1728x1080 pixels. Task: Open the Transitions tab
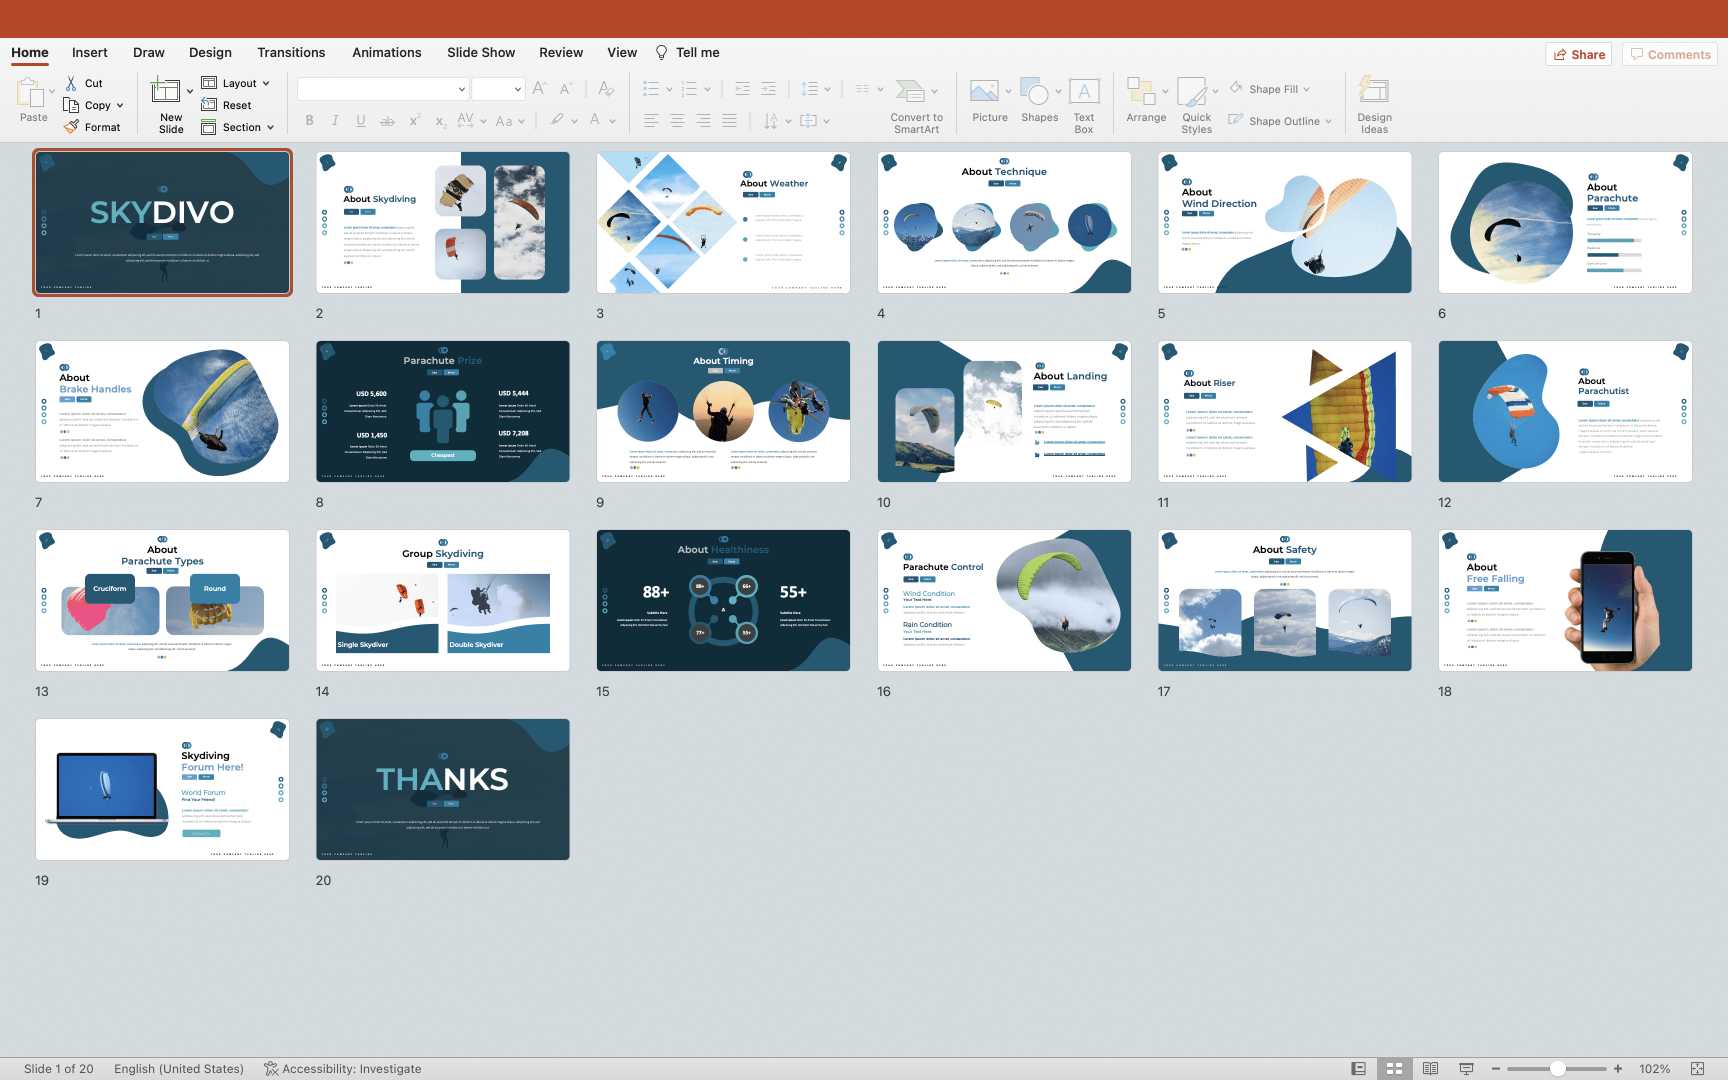tap(291, 53)
